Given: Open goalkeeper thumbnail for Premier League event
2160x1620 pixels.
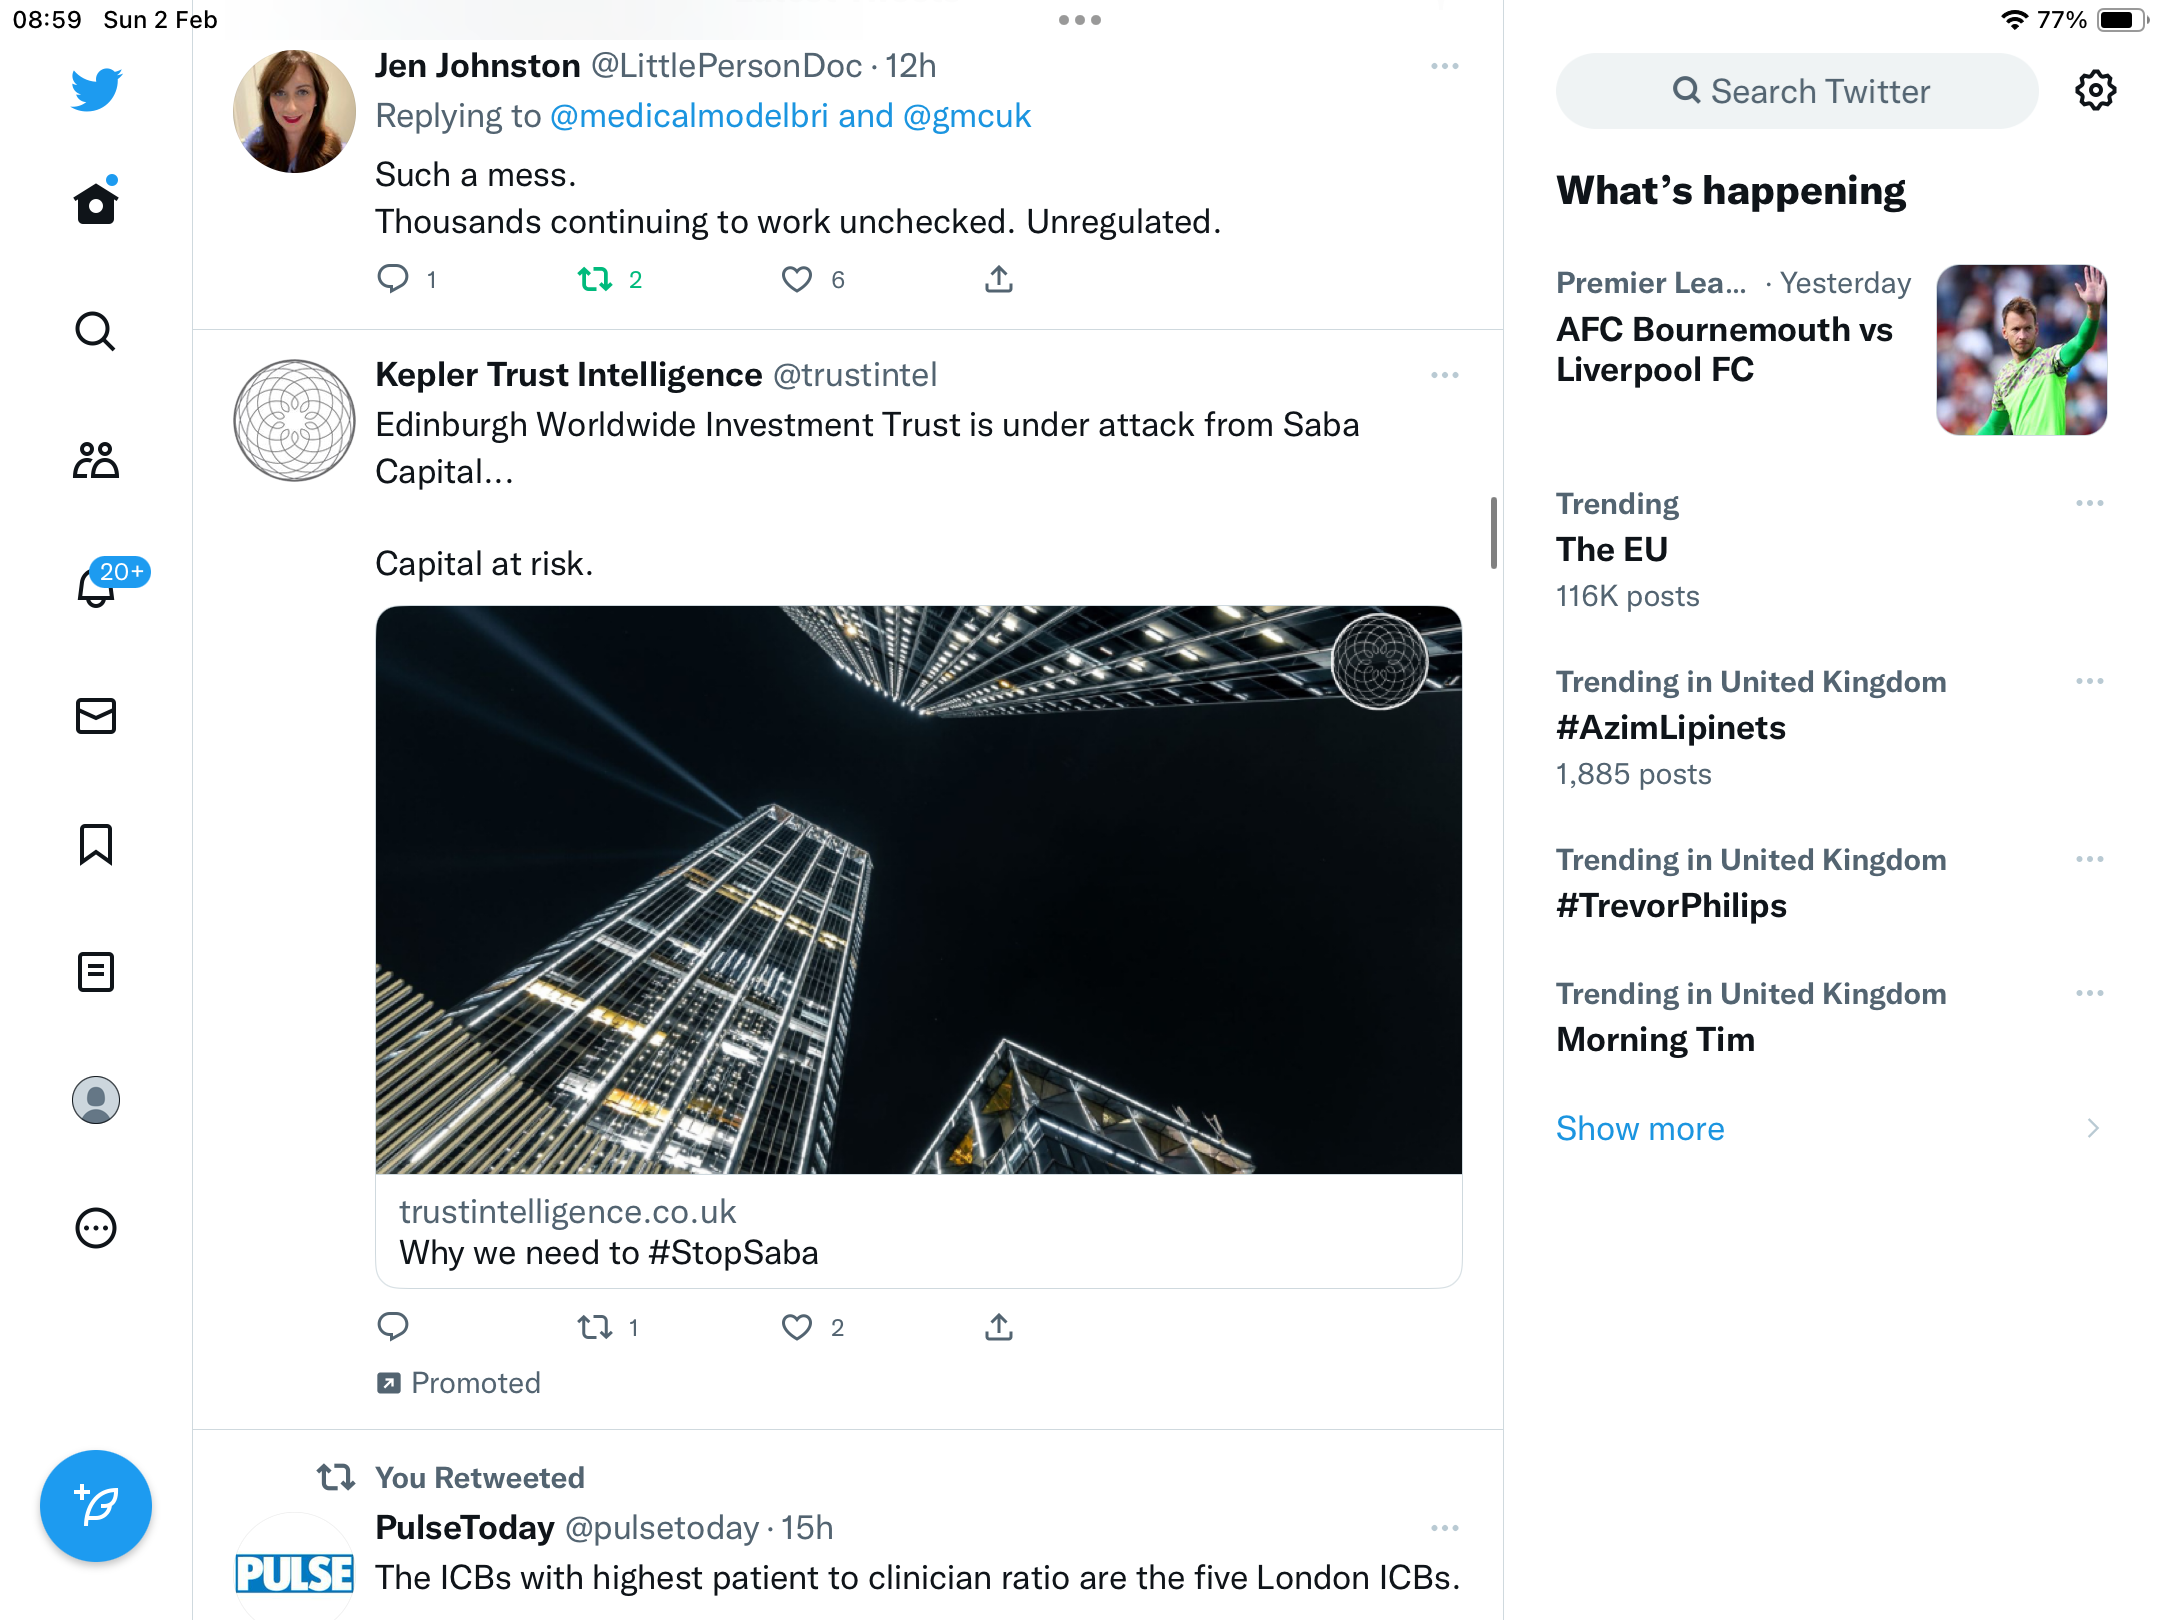Looking at the screenshot, I should 2021,349.
